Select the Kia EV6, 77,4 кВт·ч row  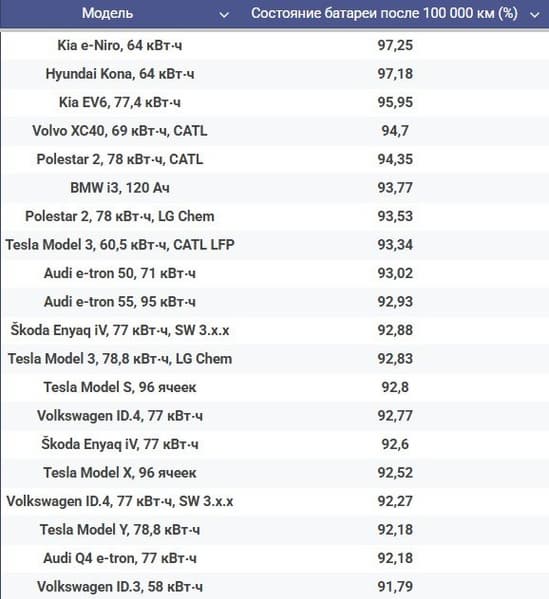(277, 102)
